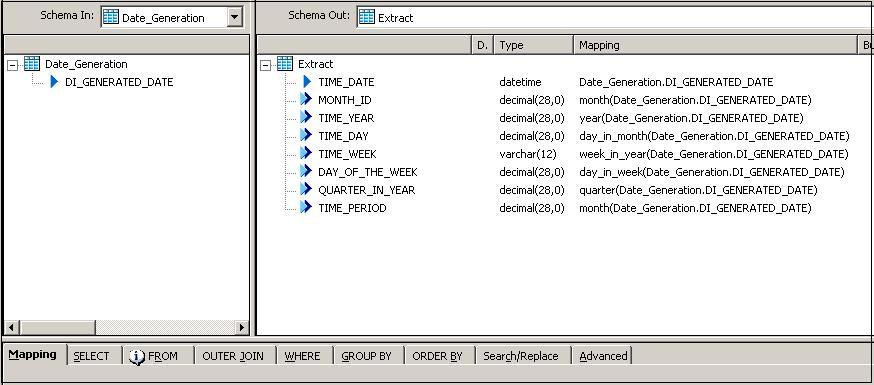The height and width of the screenshot is (385, 874).
Task: Select the DAY_OF_THE_WEEK output column
Action: click(x=368, y=172)
